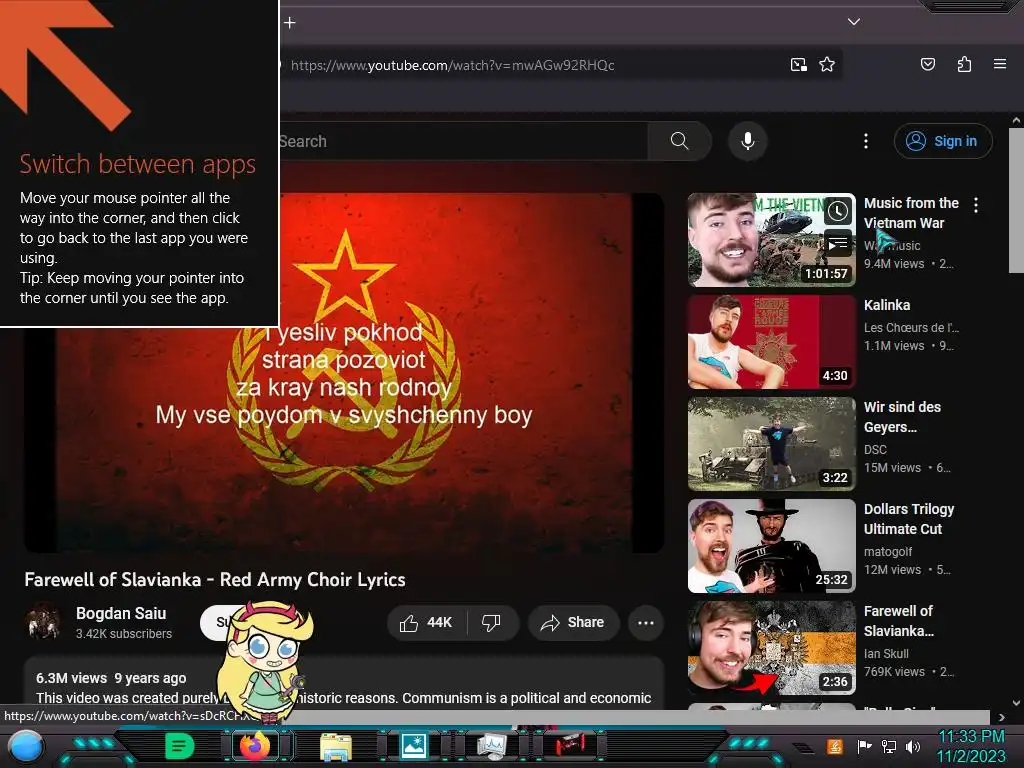
Task: Click the Share button
Action: pyautogui.click(x=572, y=623)
